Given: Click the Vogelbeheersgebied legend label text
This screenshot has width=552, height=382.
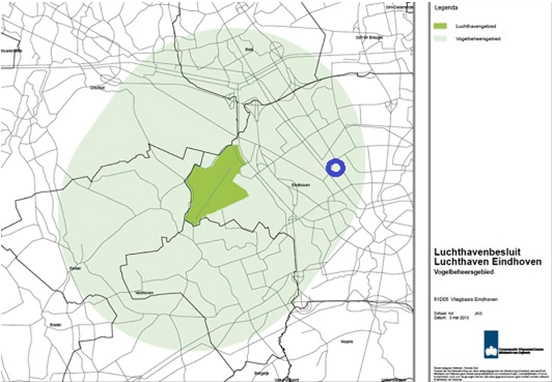Looking at the screenshot, I should pyautogui.click(x=478, y=39).
